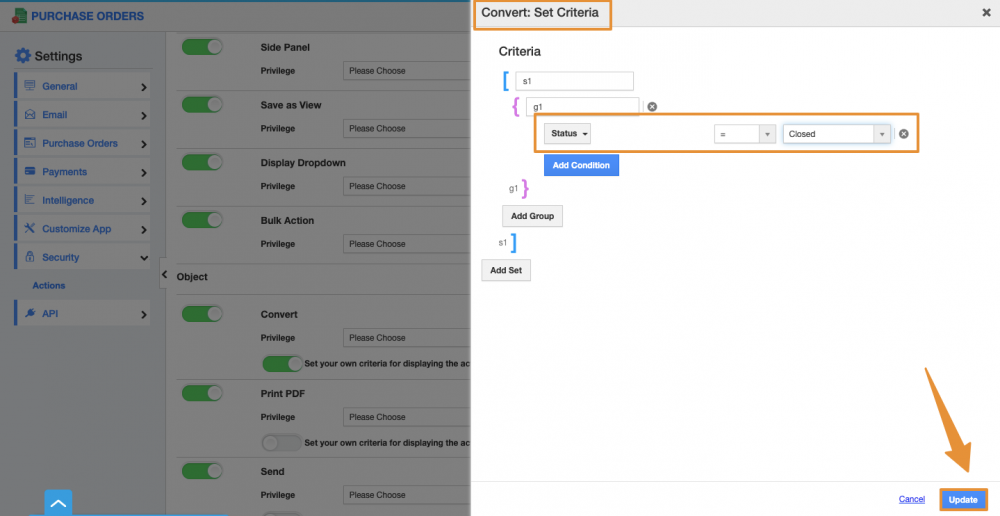Screen dimensions: 1000x516
Task: Select Customize App in settings menu
Action: coord(82,229)
